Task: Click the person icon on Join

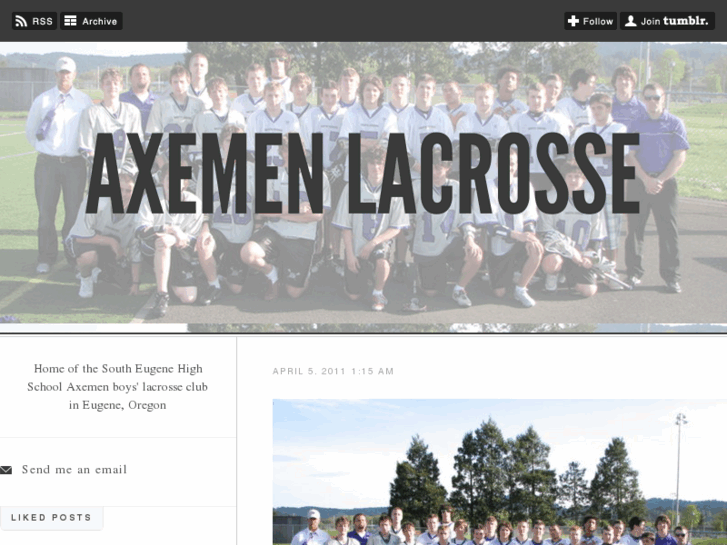Action: [x=631, y=21]
